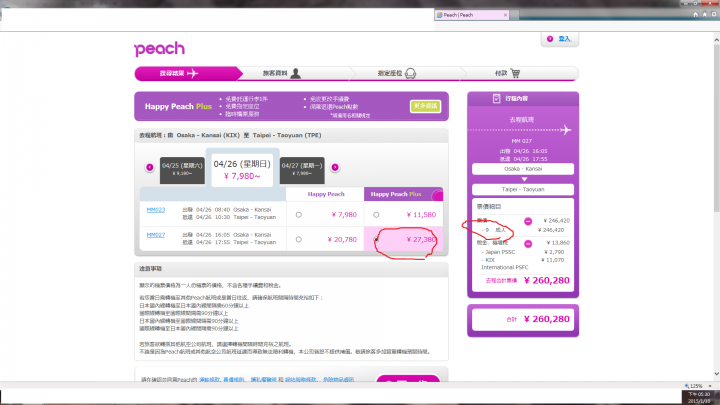Click the page scrollbar up arrow
This screenshot has height=405, width=720.
(716, 40)
